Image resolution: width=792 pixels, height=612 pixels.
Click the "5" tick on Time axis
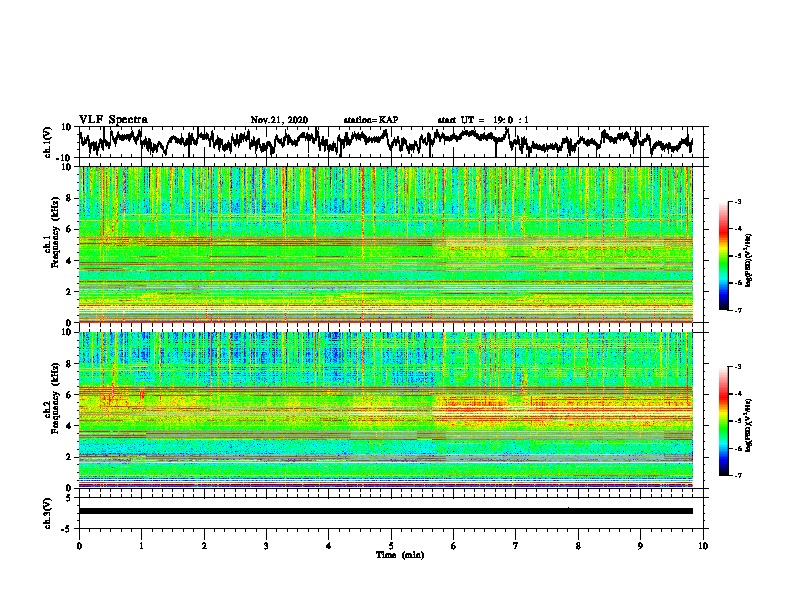pyautogui.click(x=391, y=546)
